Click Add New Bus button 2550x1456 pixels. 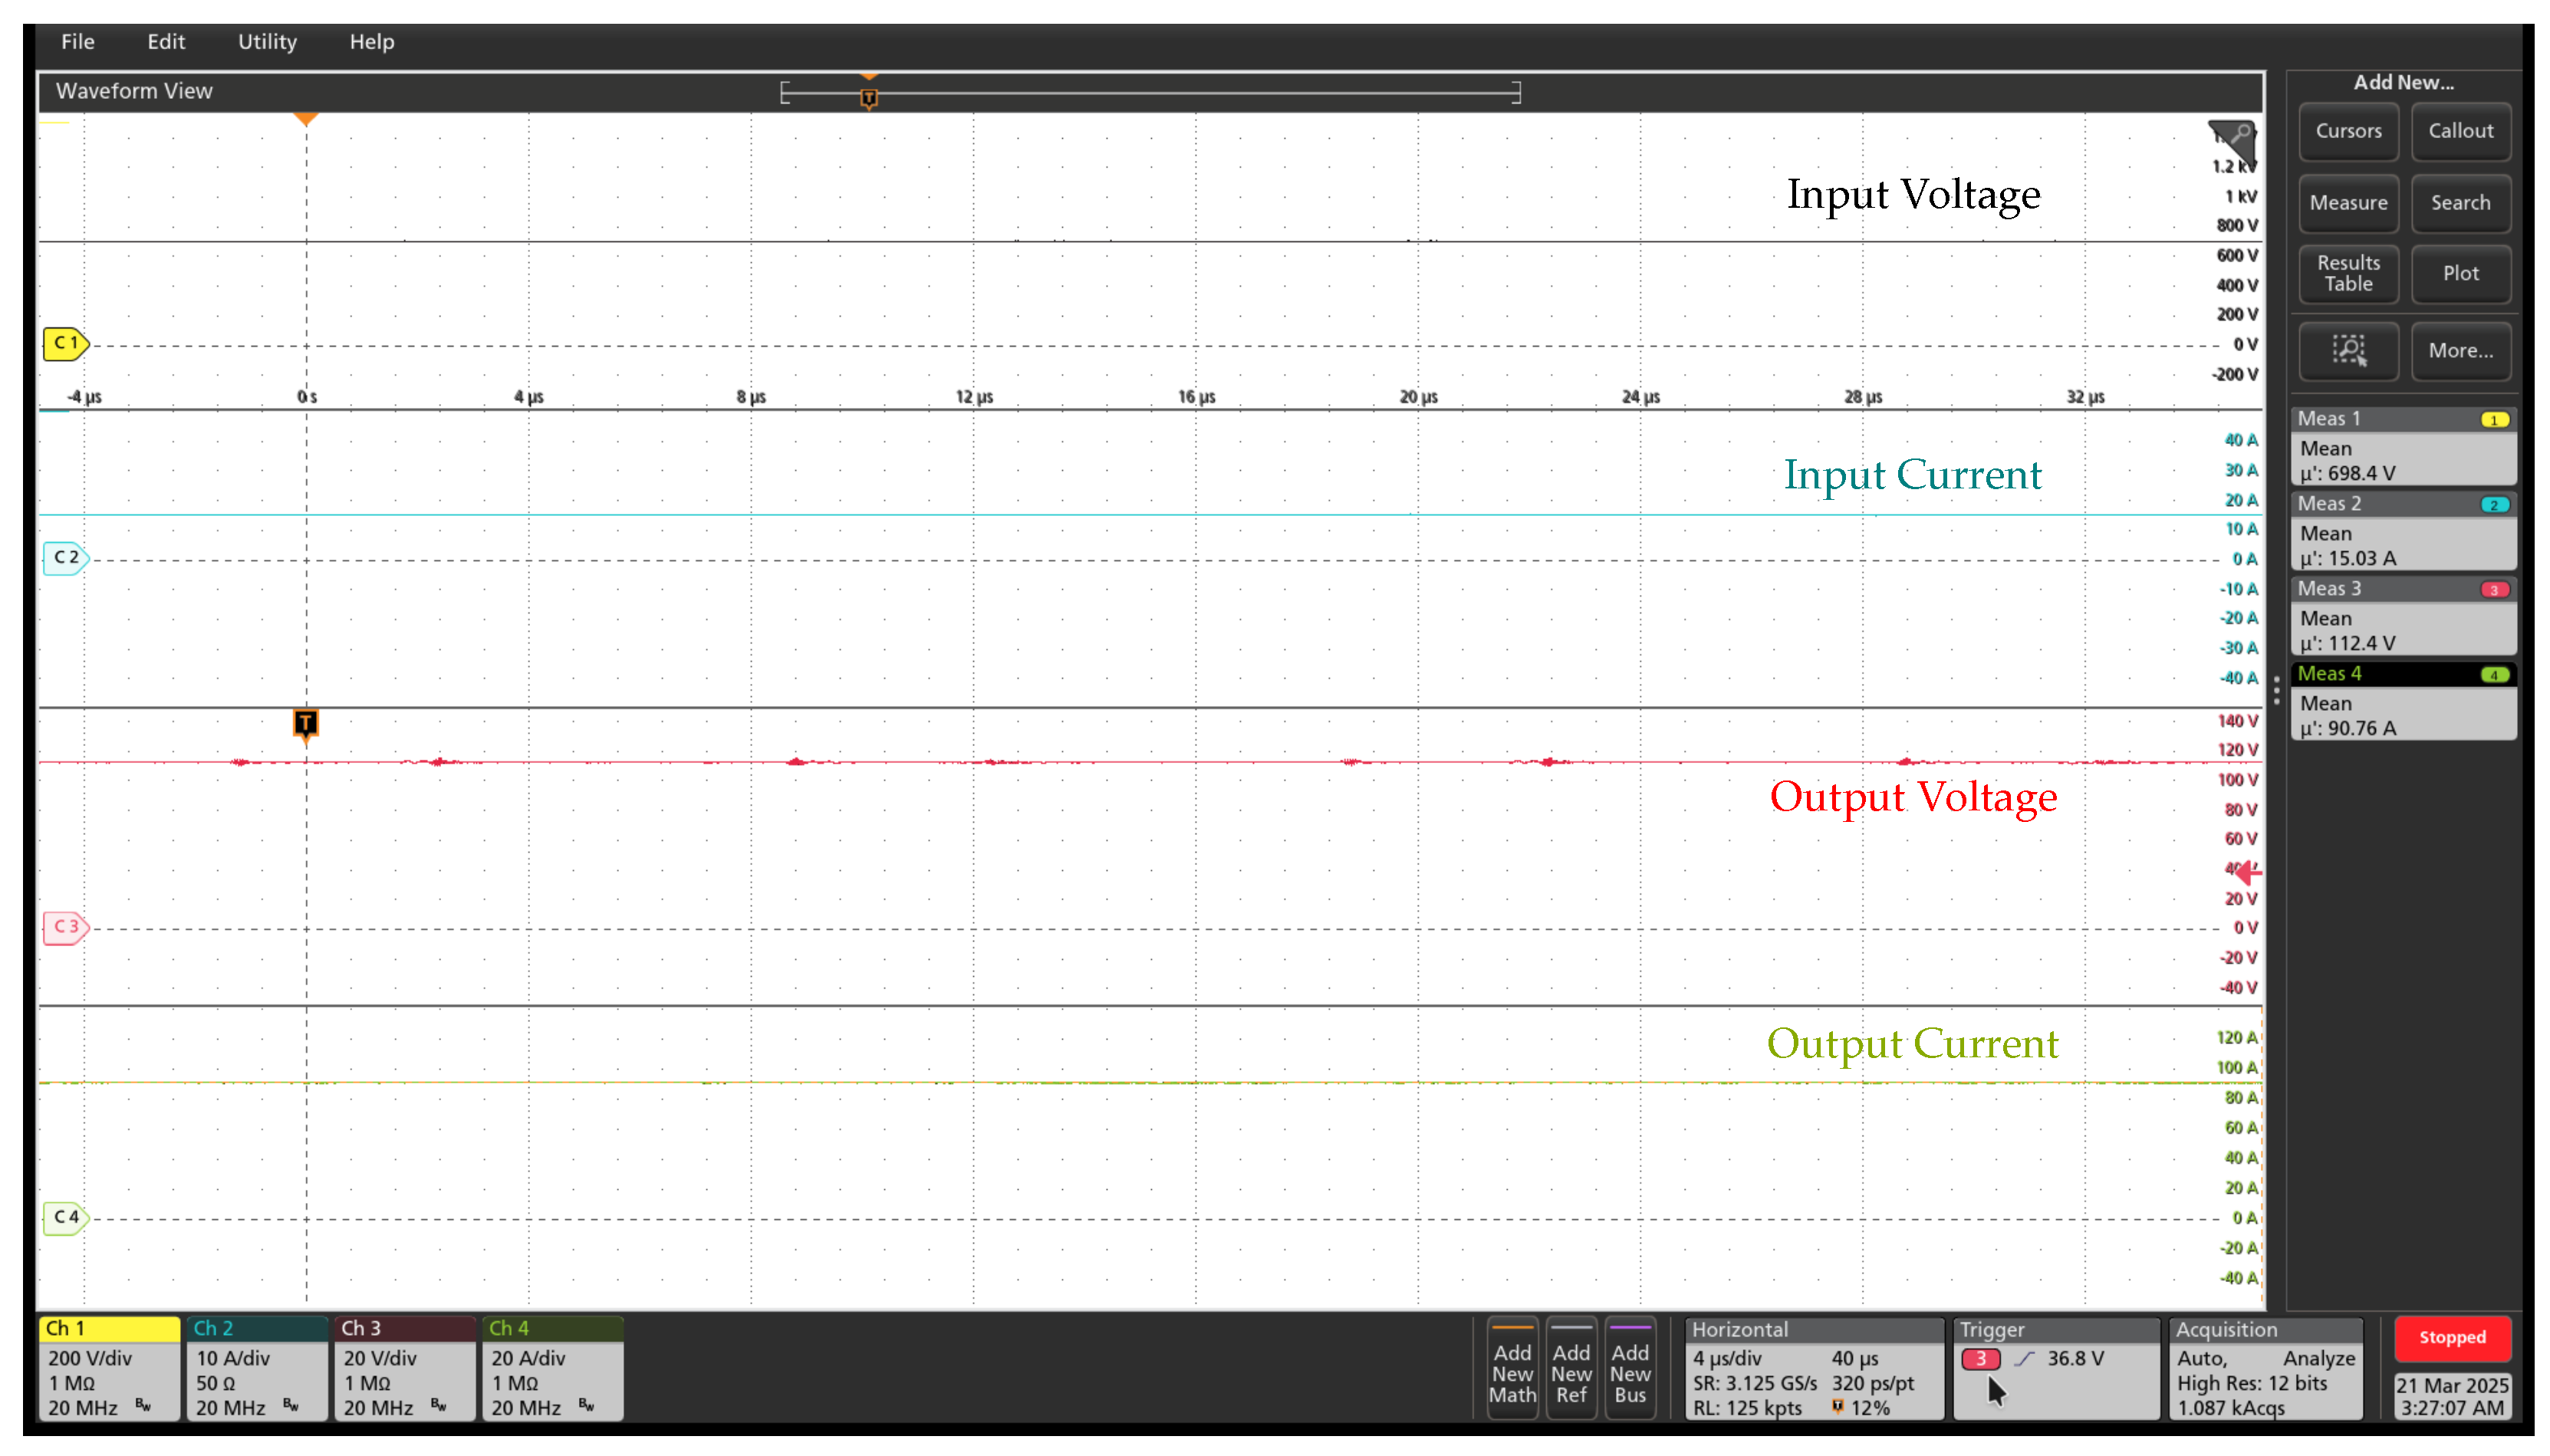tap(1629, 1367)
